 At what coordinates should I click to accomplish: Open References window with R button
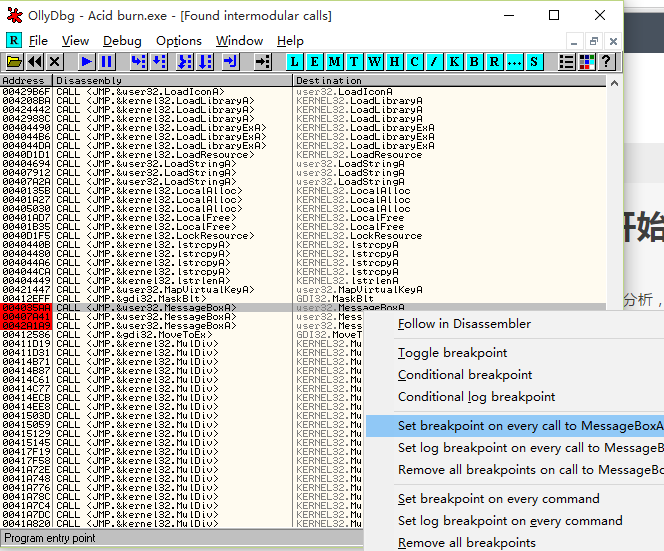pos(494,62)
